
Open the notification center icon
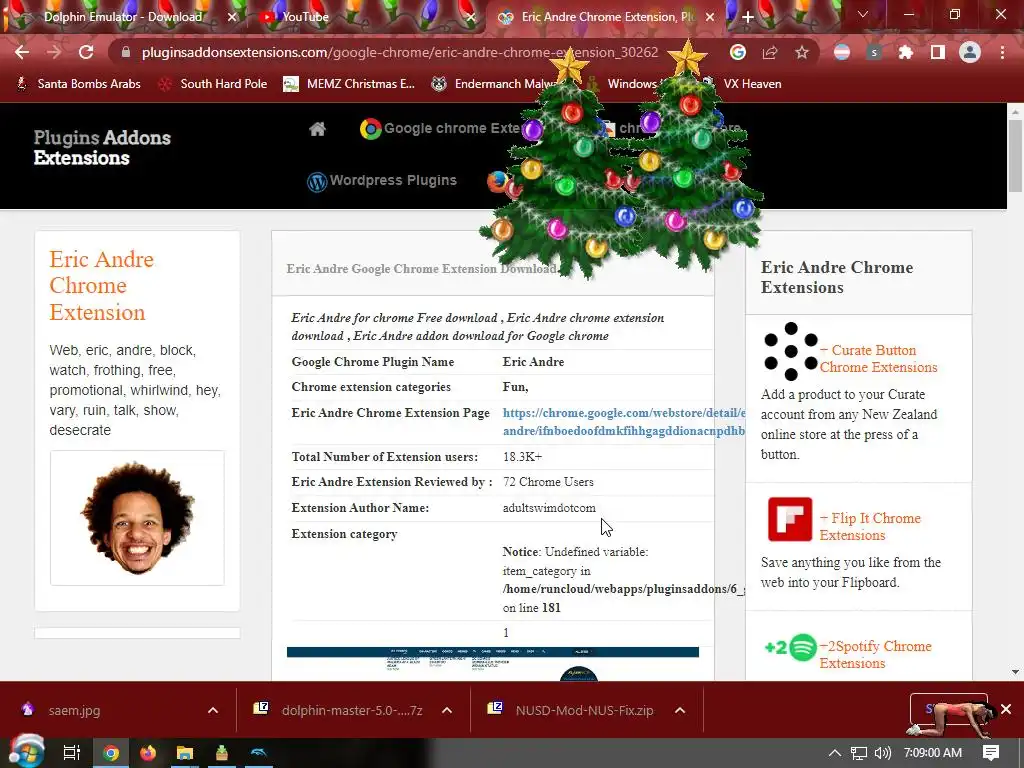(991, 753)
